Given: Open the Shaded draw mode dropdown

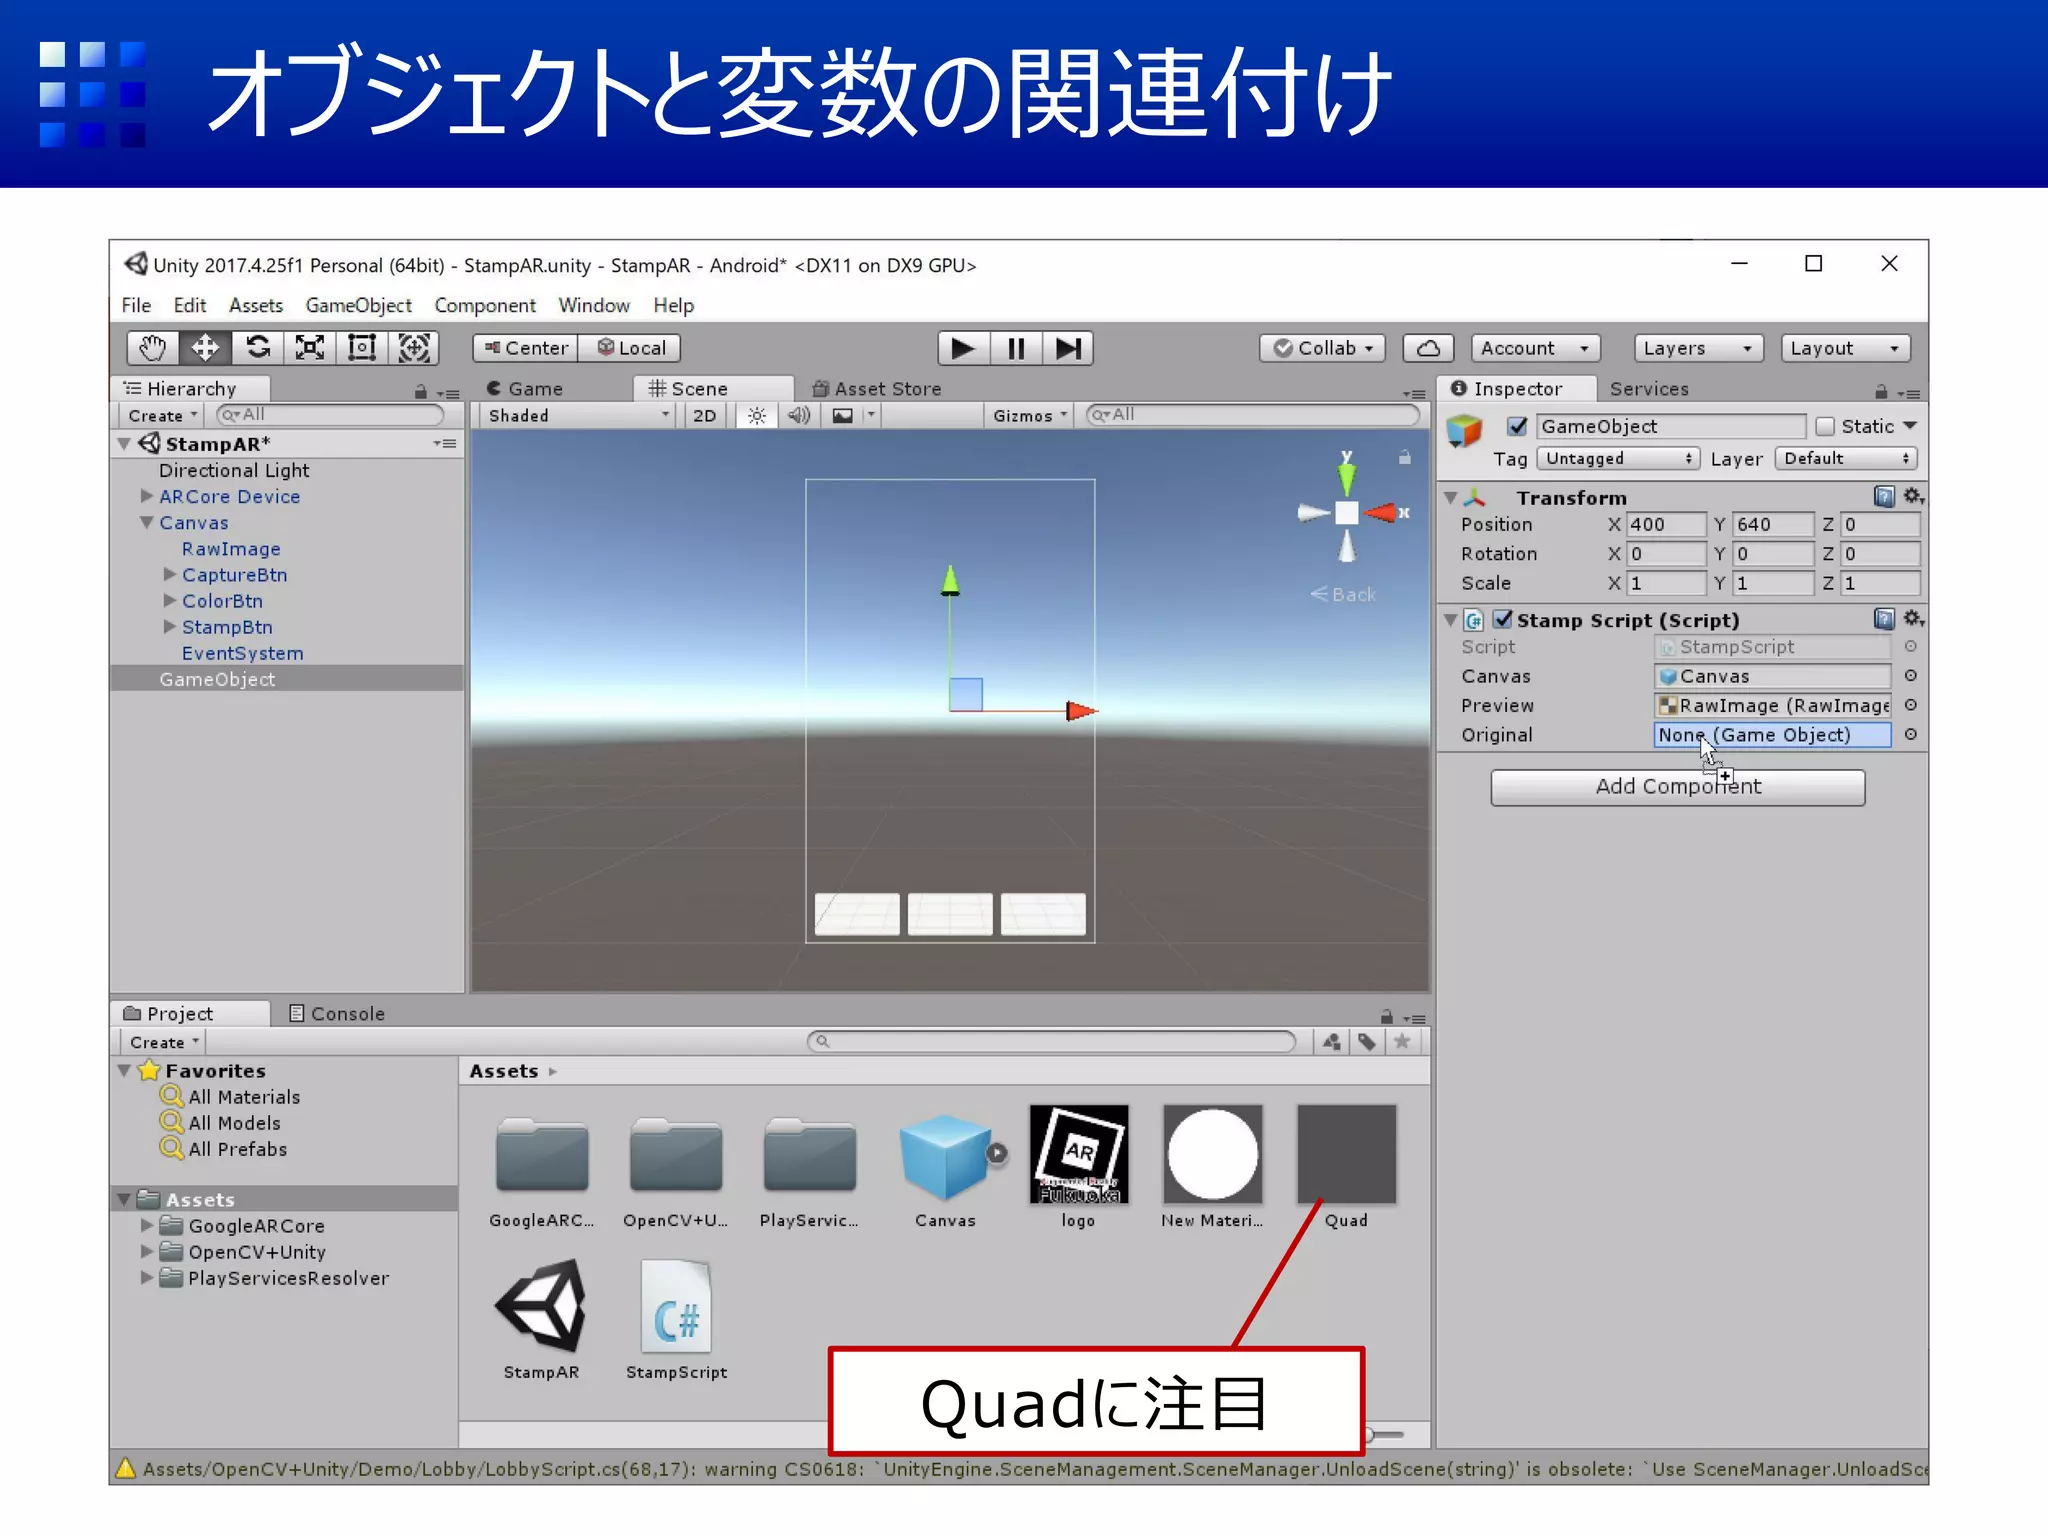Looking at the screenshot, I should coord(578,415).
